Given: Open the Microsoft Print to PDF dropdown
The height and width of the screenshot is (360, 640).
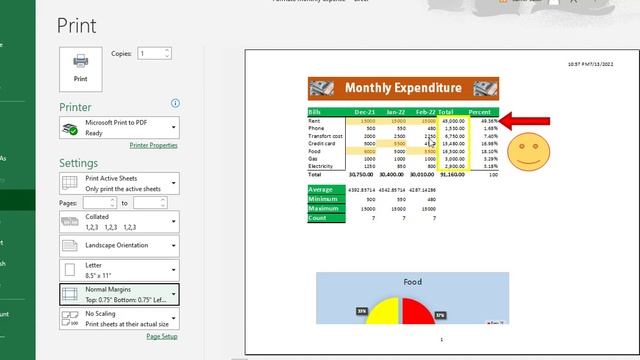Looking at the screenshot, I should click(x=119, y=128).
